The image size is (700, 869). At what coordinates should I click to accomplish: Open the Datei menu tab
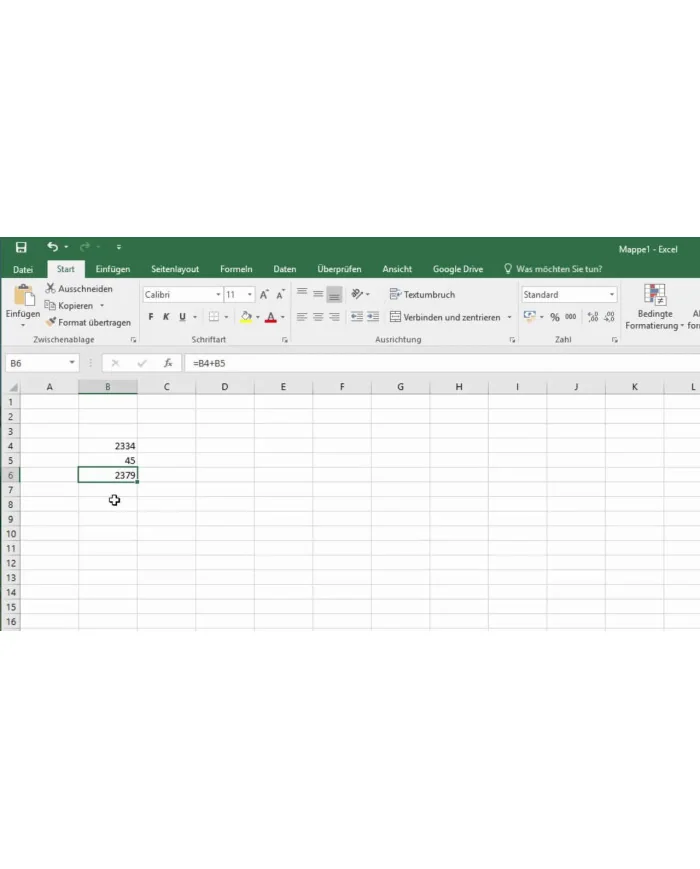pyautogui.click(x=23, y=269)
